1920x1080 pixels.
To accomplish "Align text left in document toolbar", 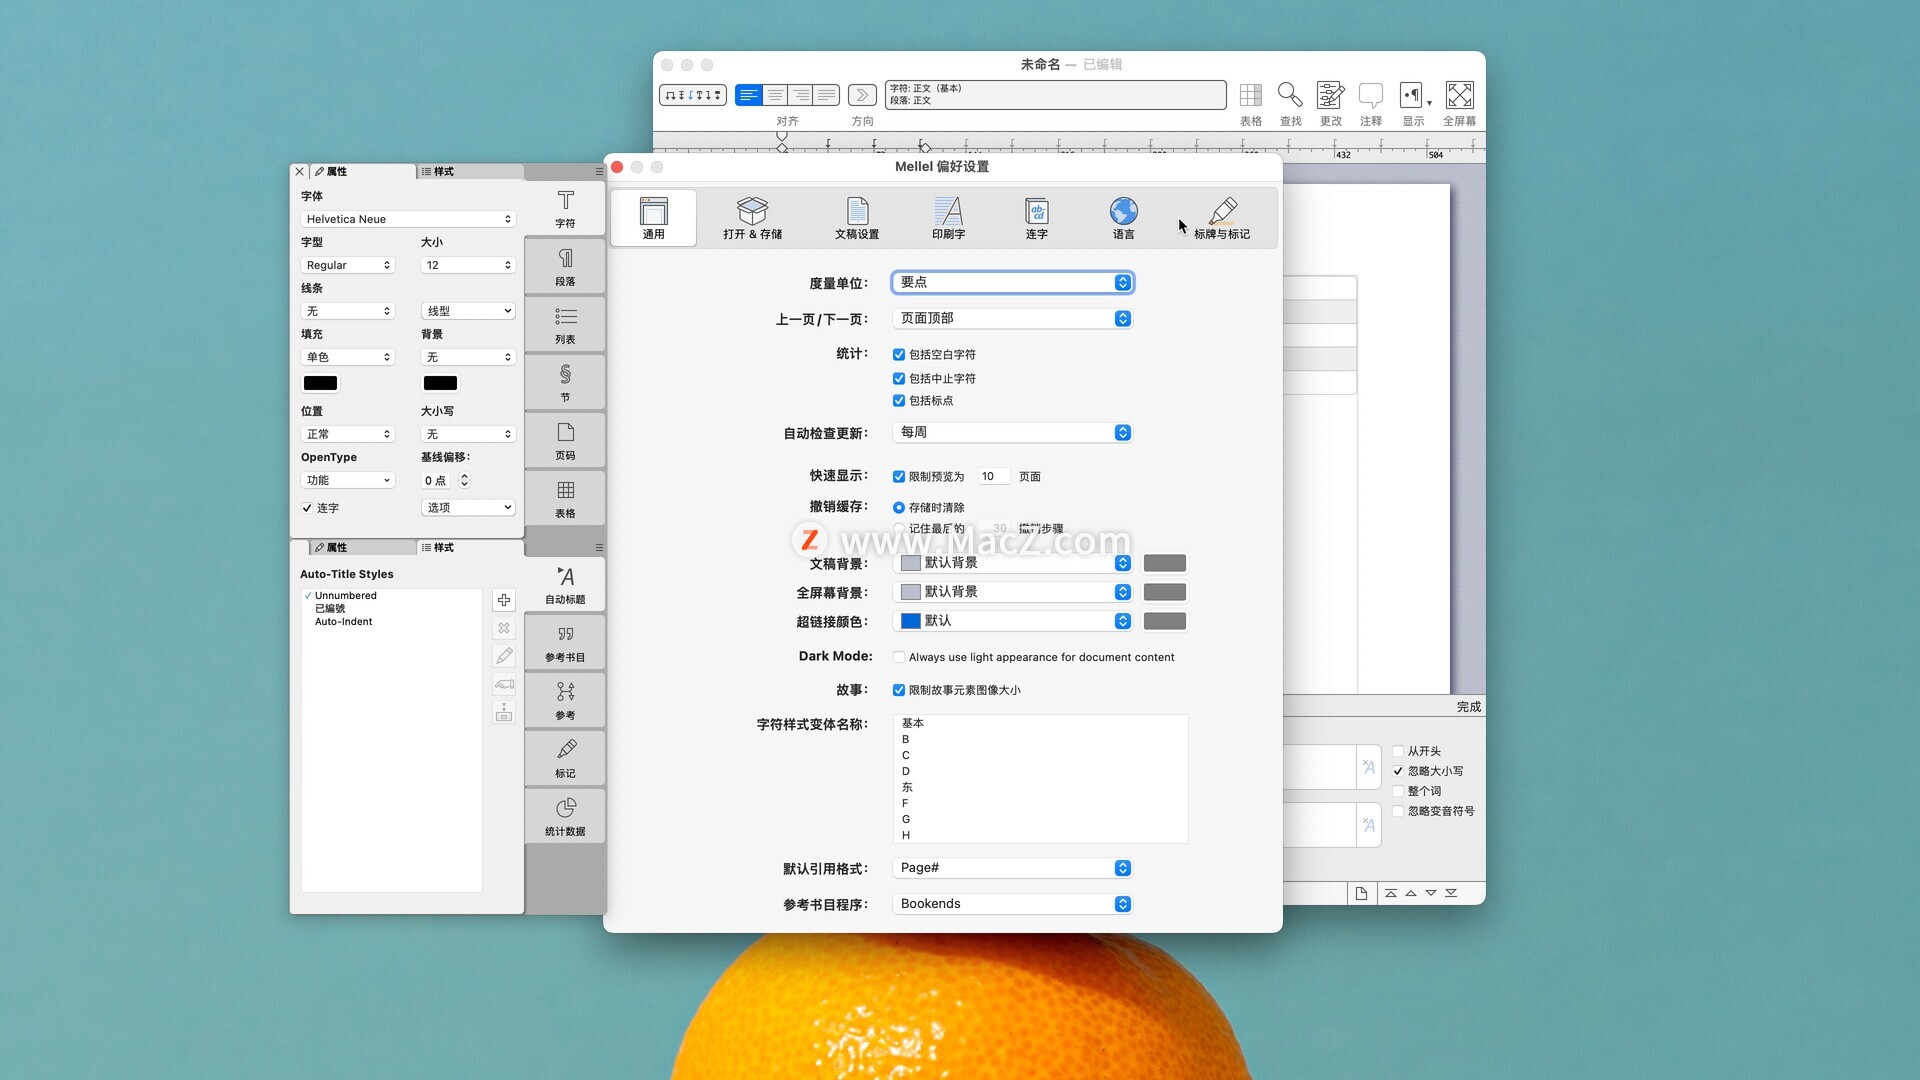I will [748, 95].
